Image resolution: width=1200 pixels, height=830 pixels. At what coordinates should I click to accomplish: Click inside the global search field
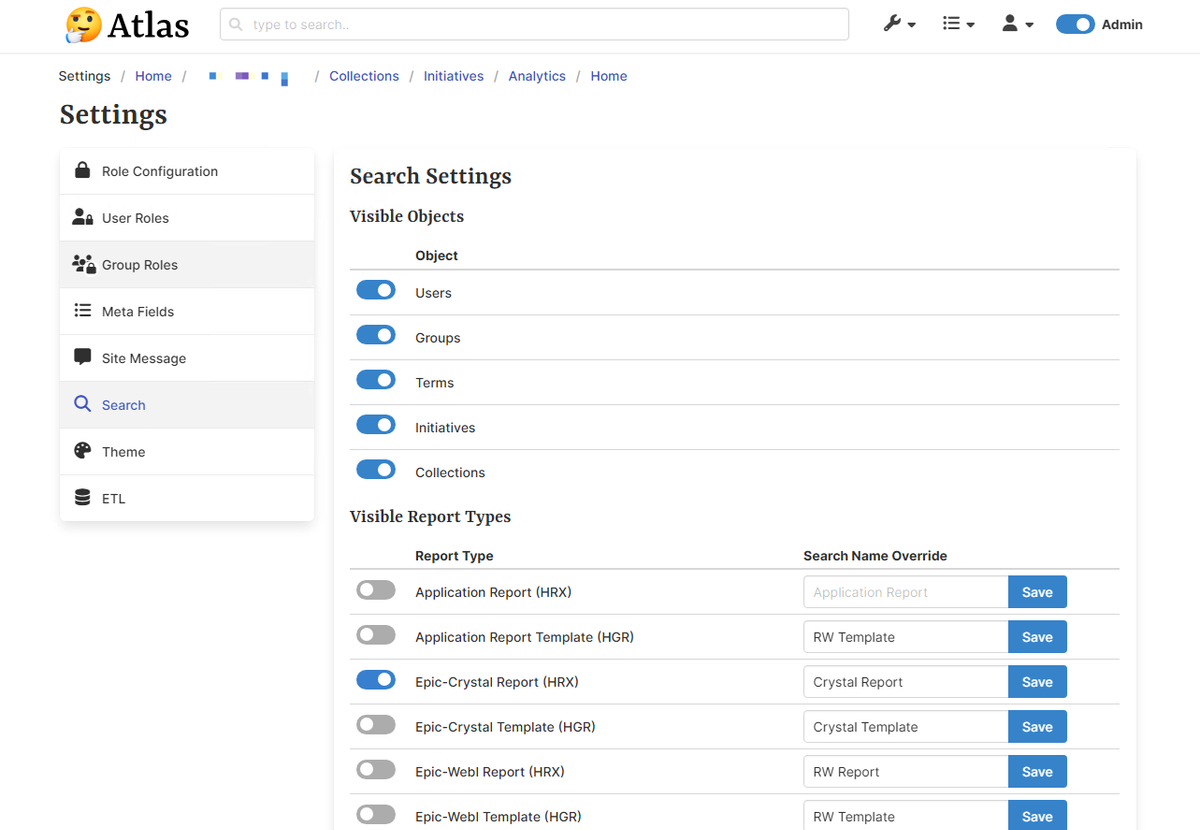coord(534,24)
